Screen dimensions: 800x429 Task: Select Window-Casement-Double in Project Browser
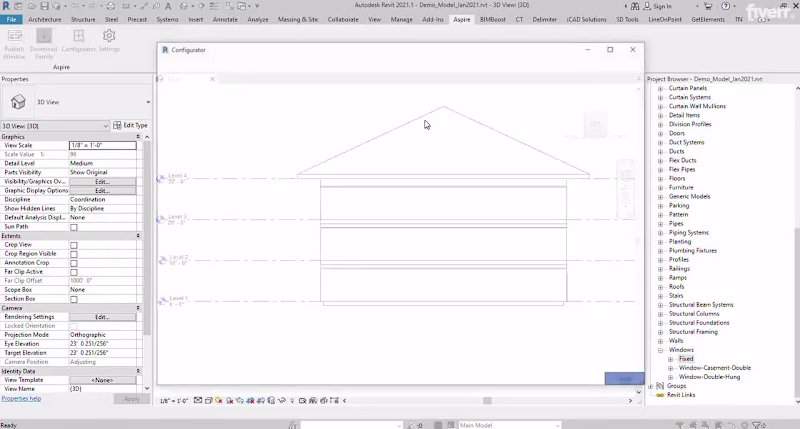715,368
